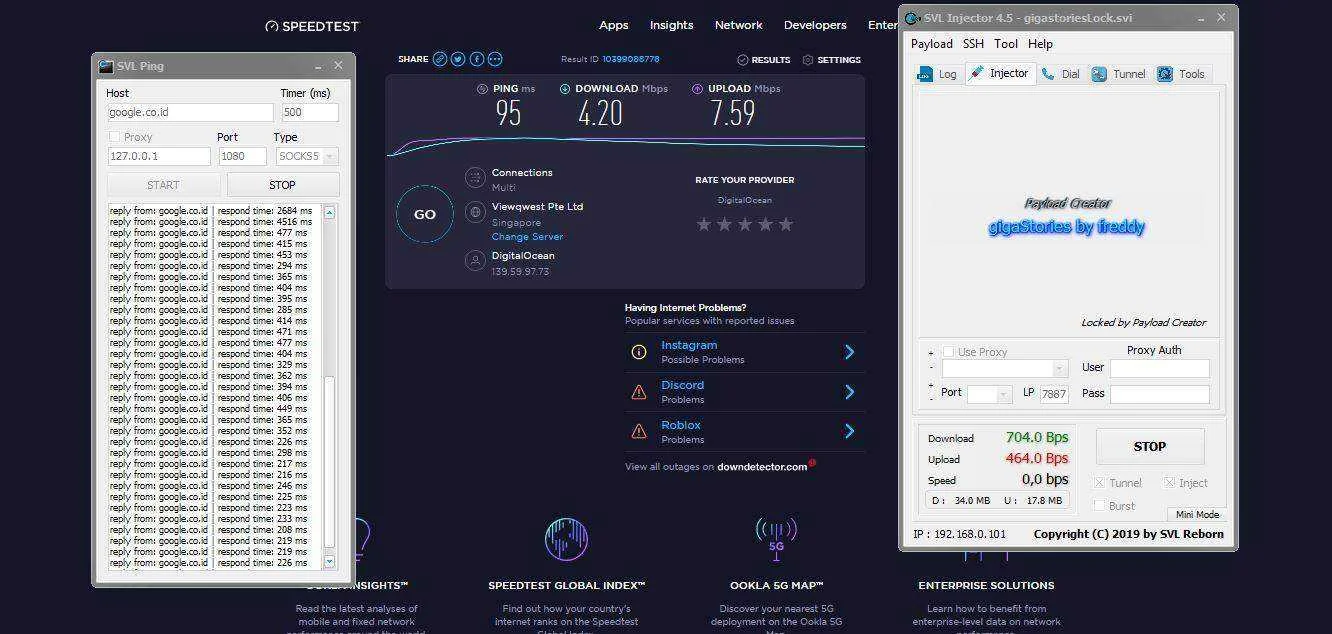This screenshot has height=634, width=1332.
Task: Click the Port 1080 field in SVL Ping
Action: (x=242, y=156)
